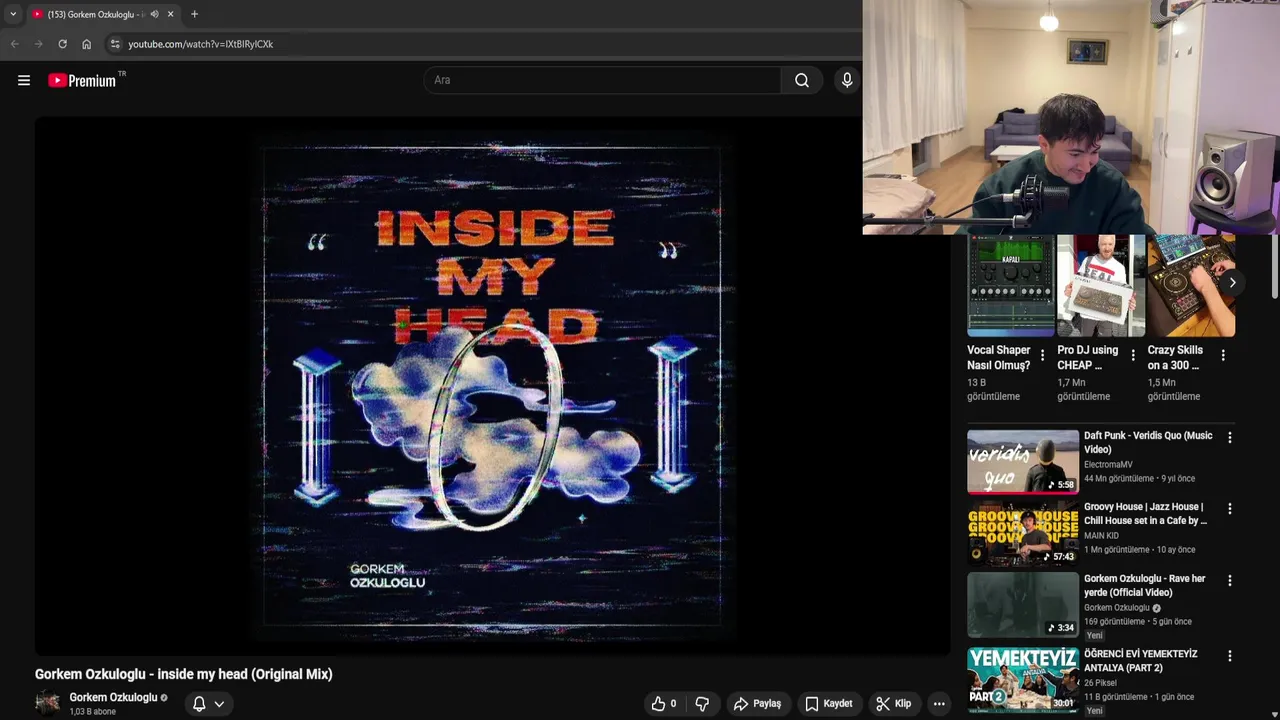
Task: Save video with Kaydet button
Action: (x=829, y=703)
